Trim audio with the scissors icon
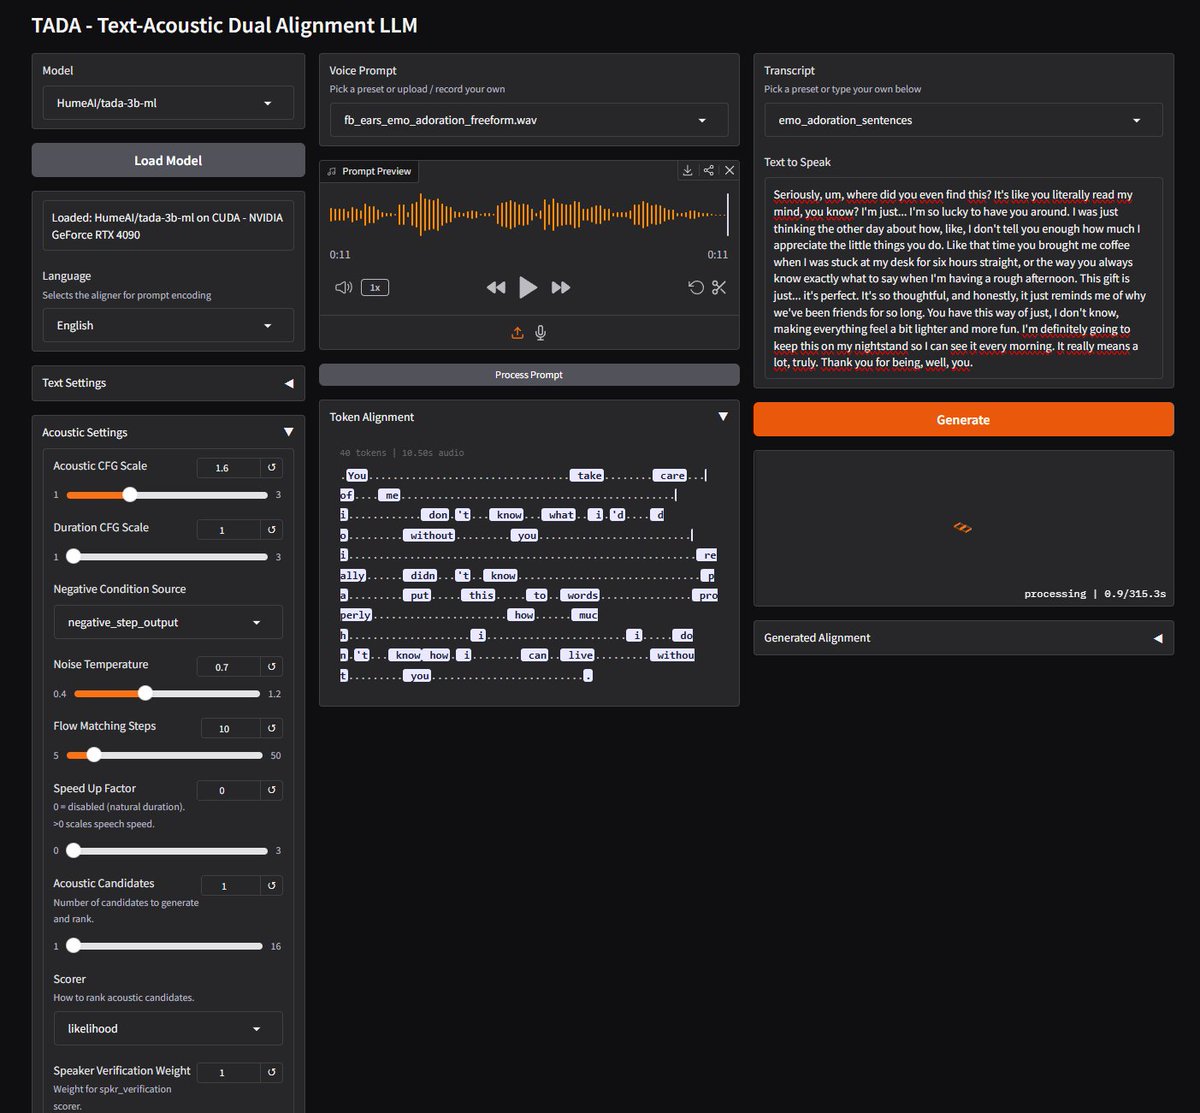The height and width of the screenshot is (1113, 1200). 718,288
